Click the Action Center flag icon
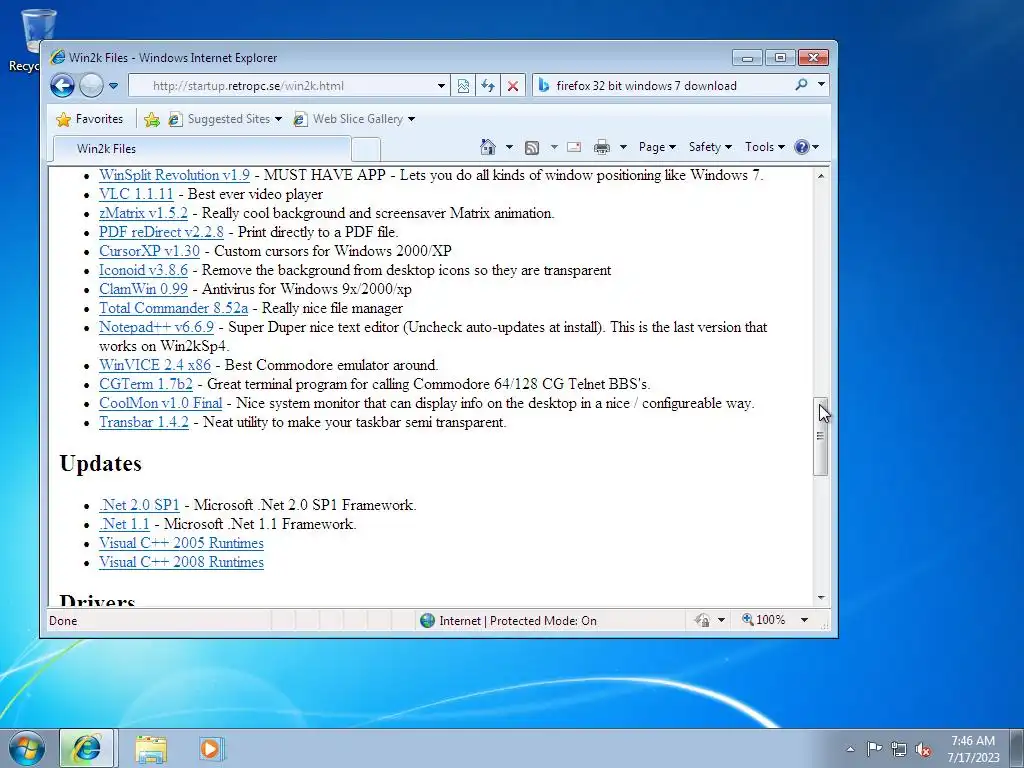 (874, 748)
